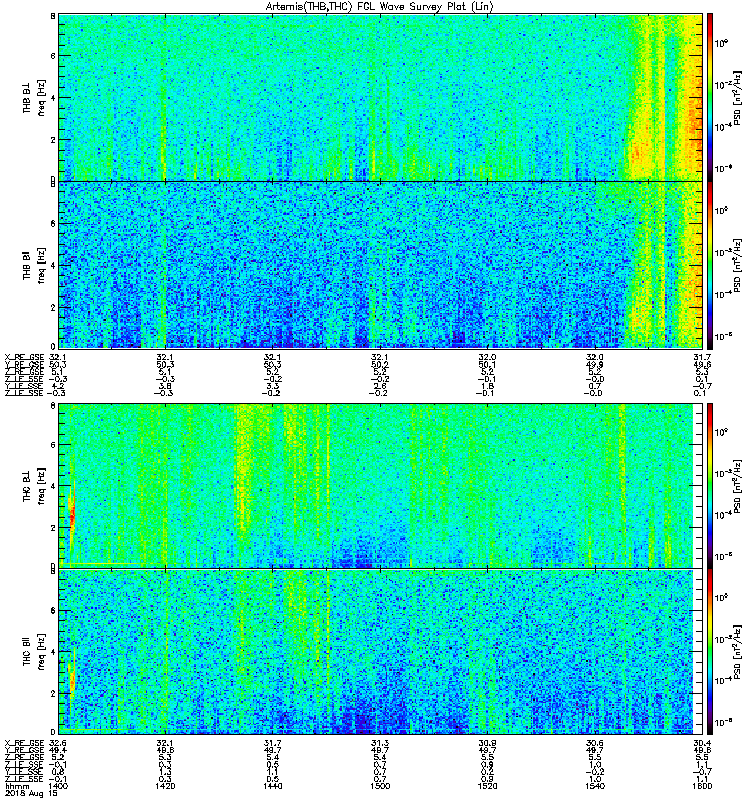Click the 'PSD [nT²/Hz]' label of the THC B∥ panel

737,652
